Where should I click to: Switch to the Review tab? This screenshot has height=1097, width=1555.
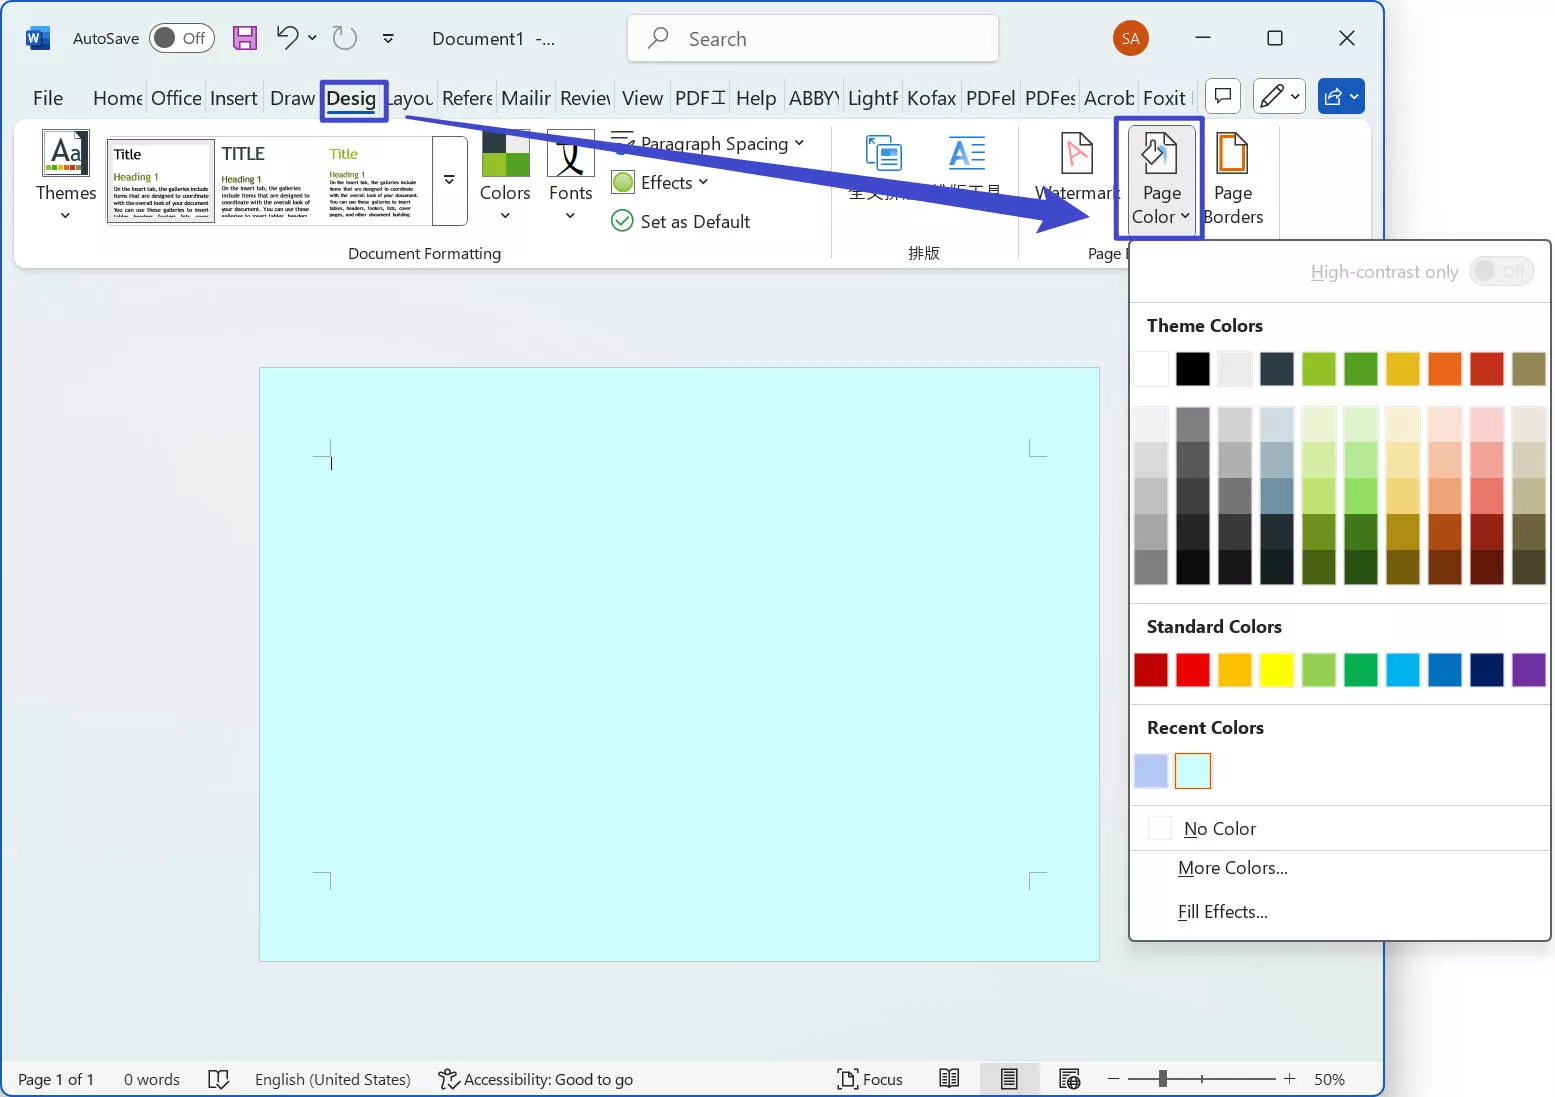pyautogui.click(x=585, y=97)
